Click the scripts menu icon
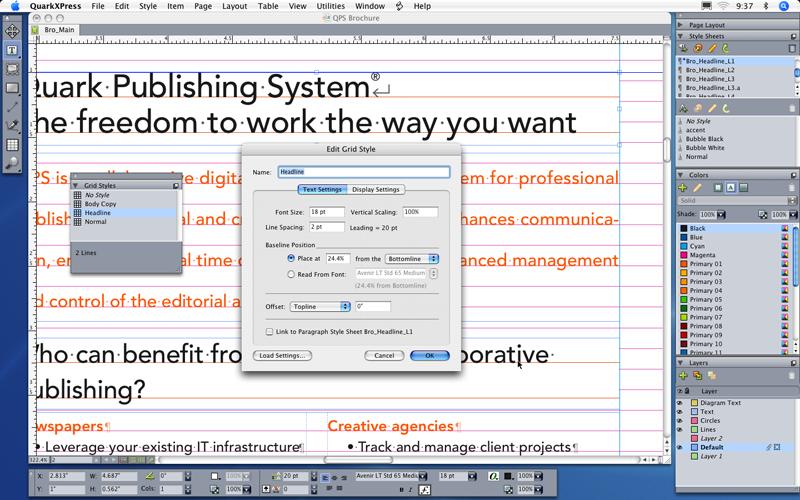Screen dimensions: 800x500 point(399,6)
